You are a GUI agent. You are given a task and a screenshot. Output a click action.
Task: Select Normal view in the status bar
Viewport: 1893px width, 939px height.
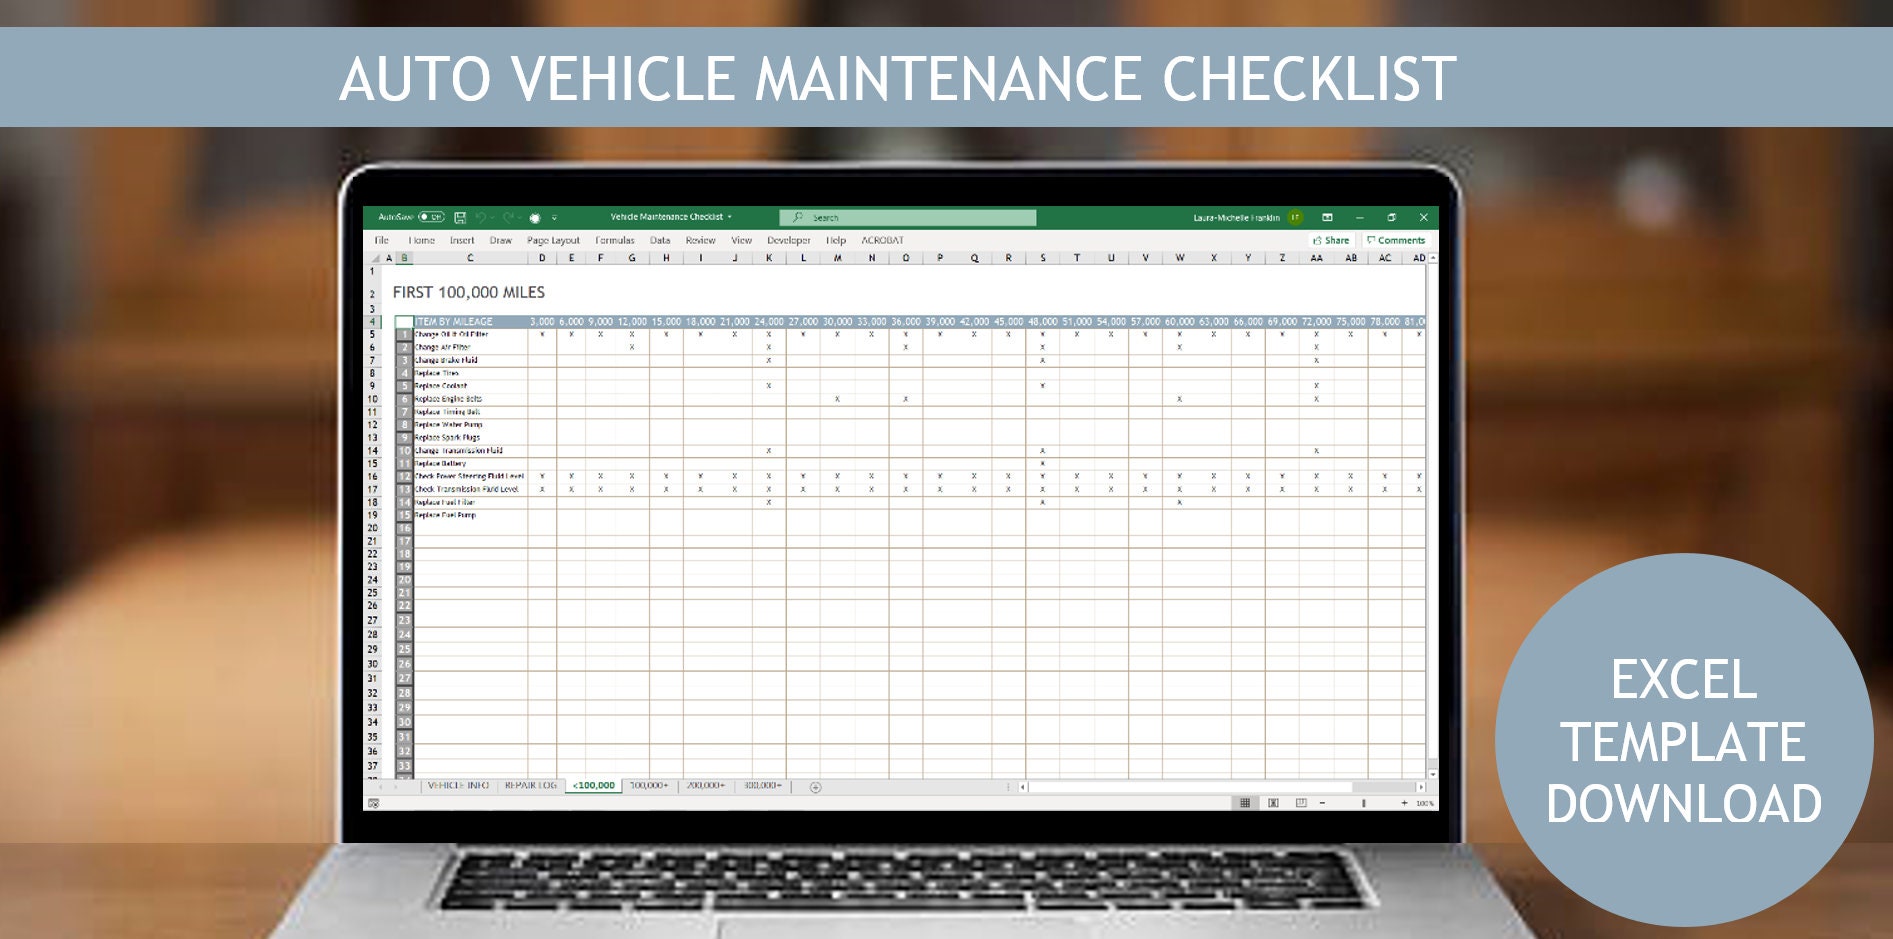1246,803
